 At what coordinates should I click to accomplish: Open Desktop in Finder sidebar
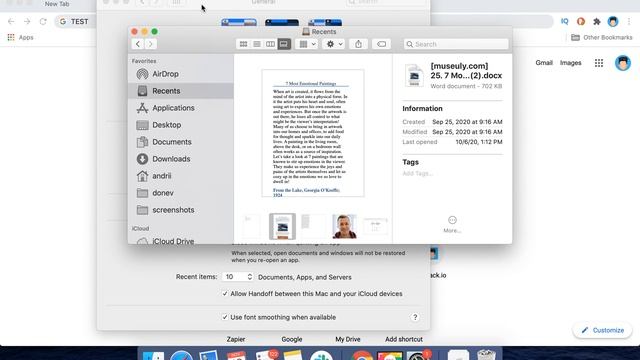pyautogui.click(x=181, y=125)
